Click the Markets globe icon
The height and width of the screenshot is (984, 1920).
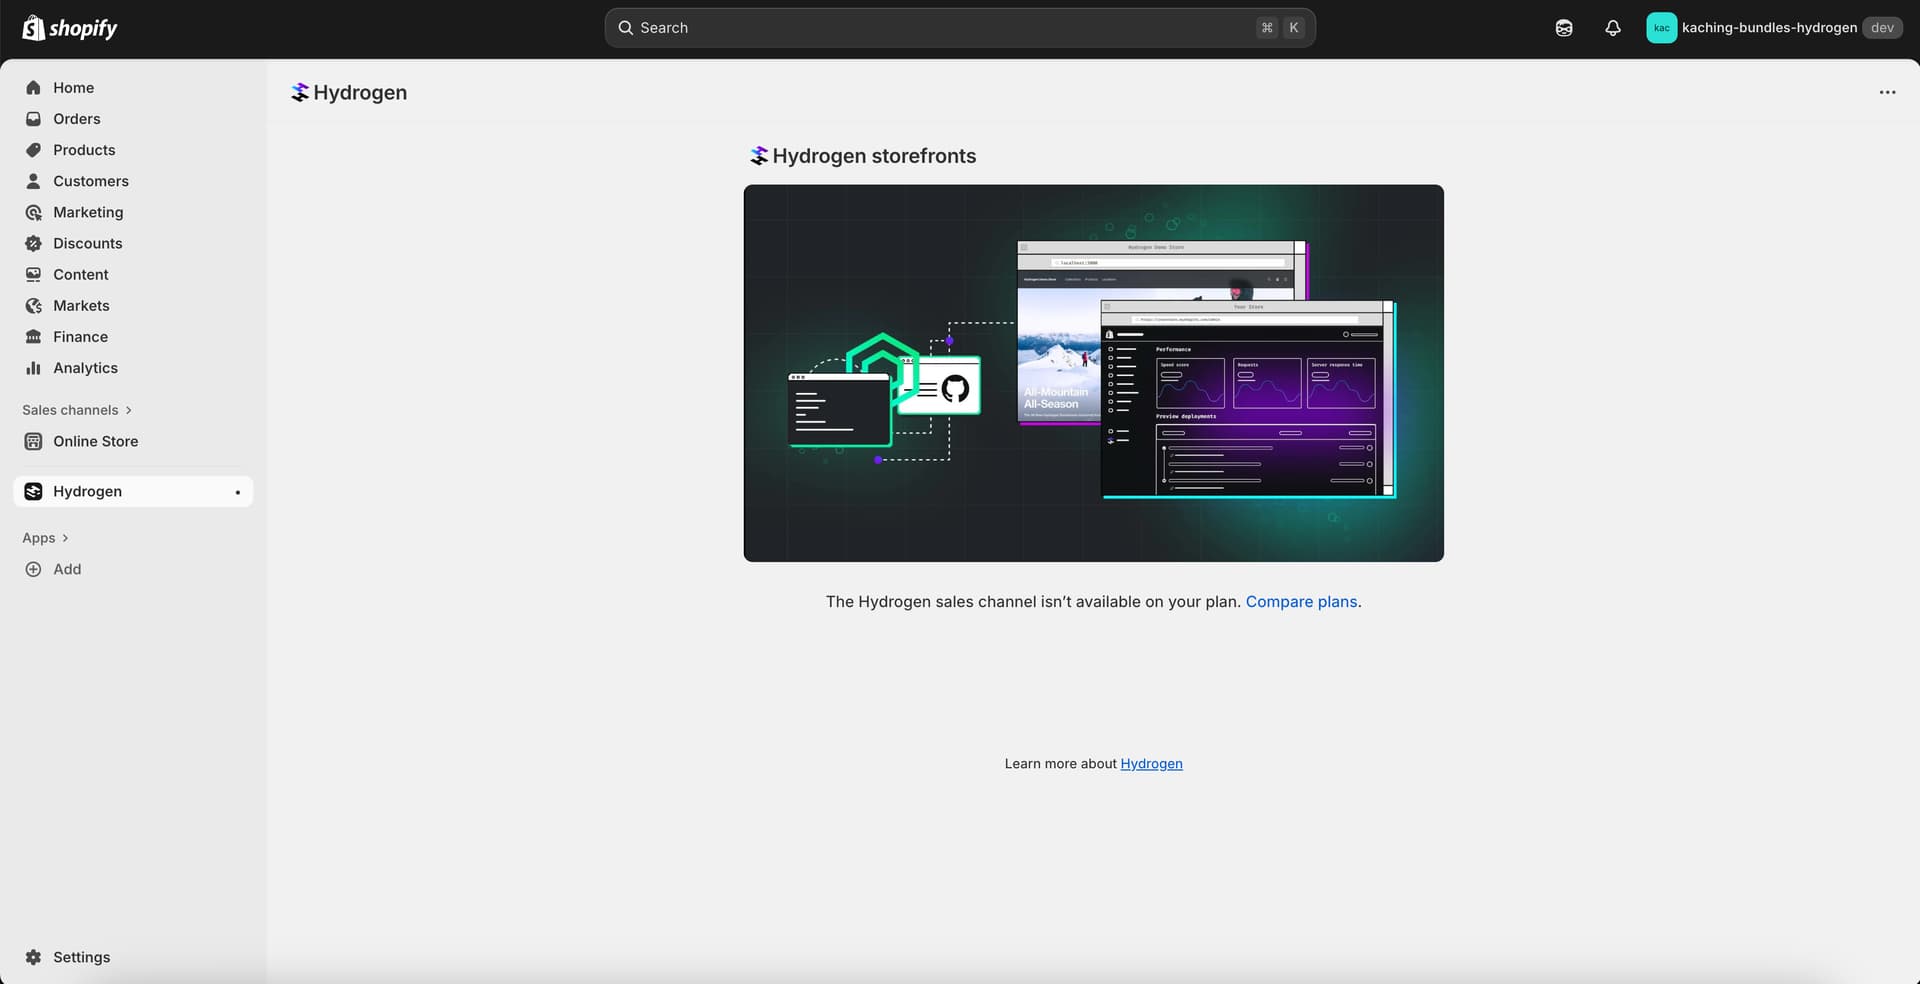point(33,306)
